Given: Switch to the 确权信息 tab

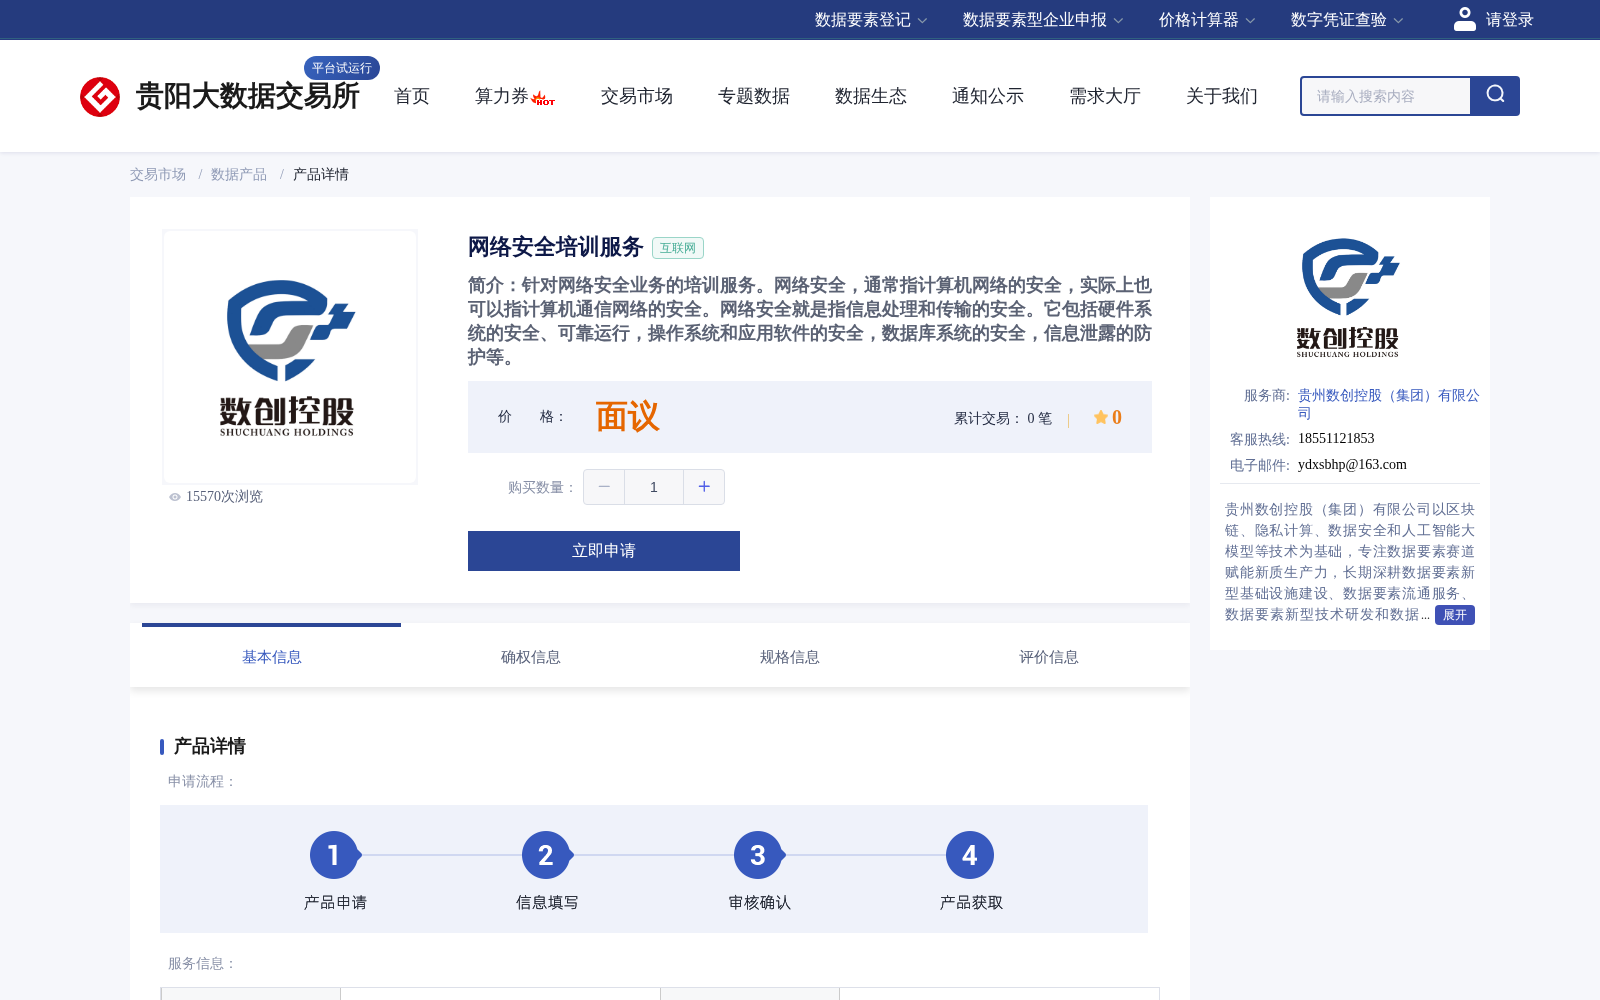Looking at the screenshot, I should pyautogui.click(x=531, y=657).
